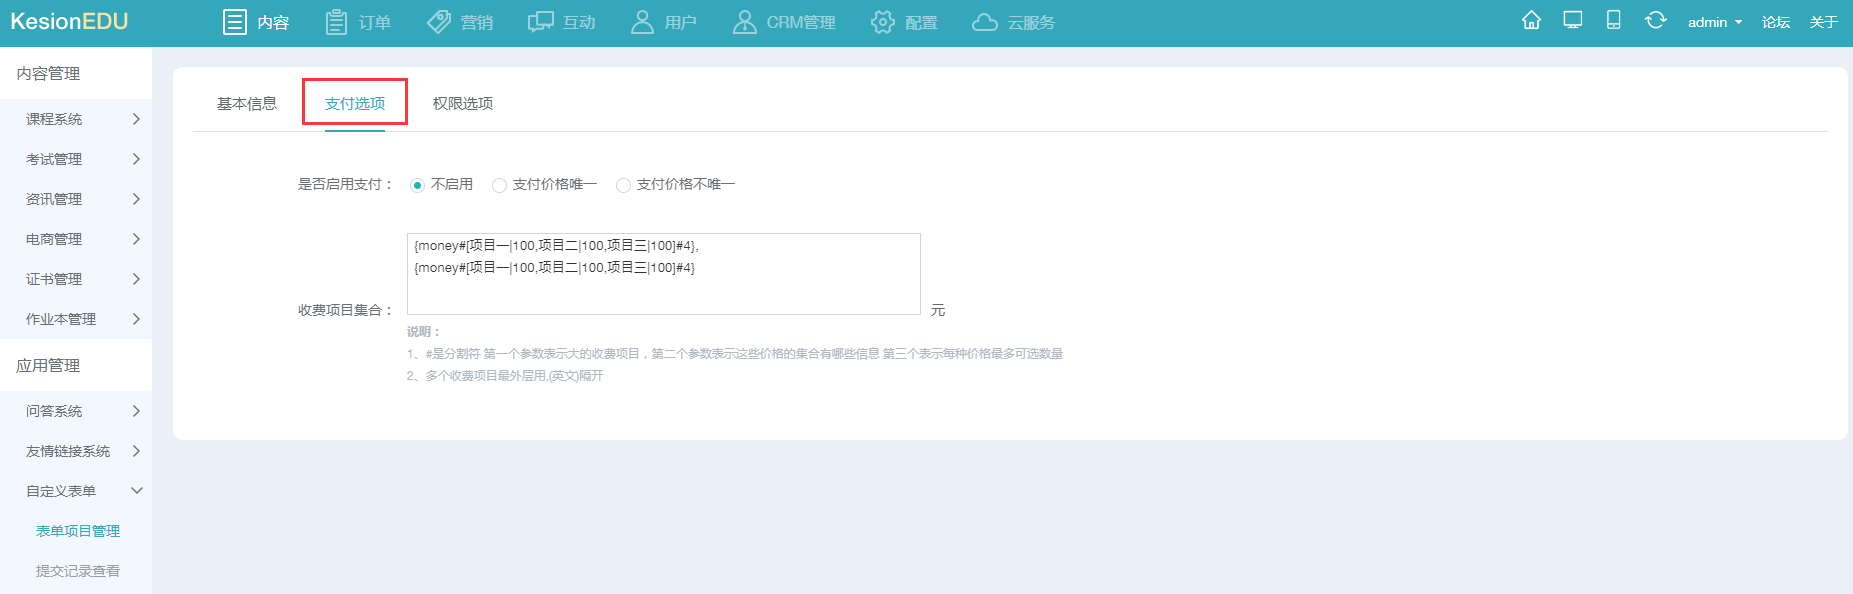1853x594 pixels.
Task: Select the 支付价格不唯一 radio option
Action: (x=623, y=185)
